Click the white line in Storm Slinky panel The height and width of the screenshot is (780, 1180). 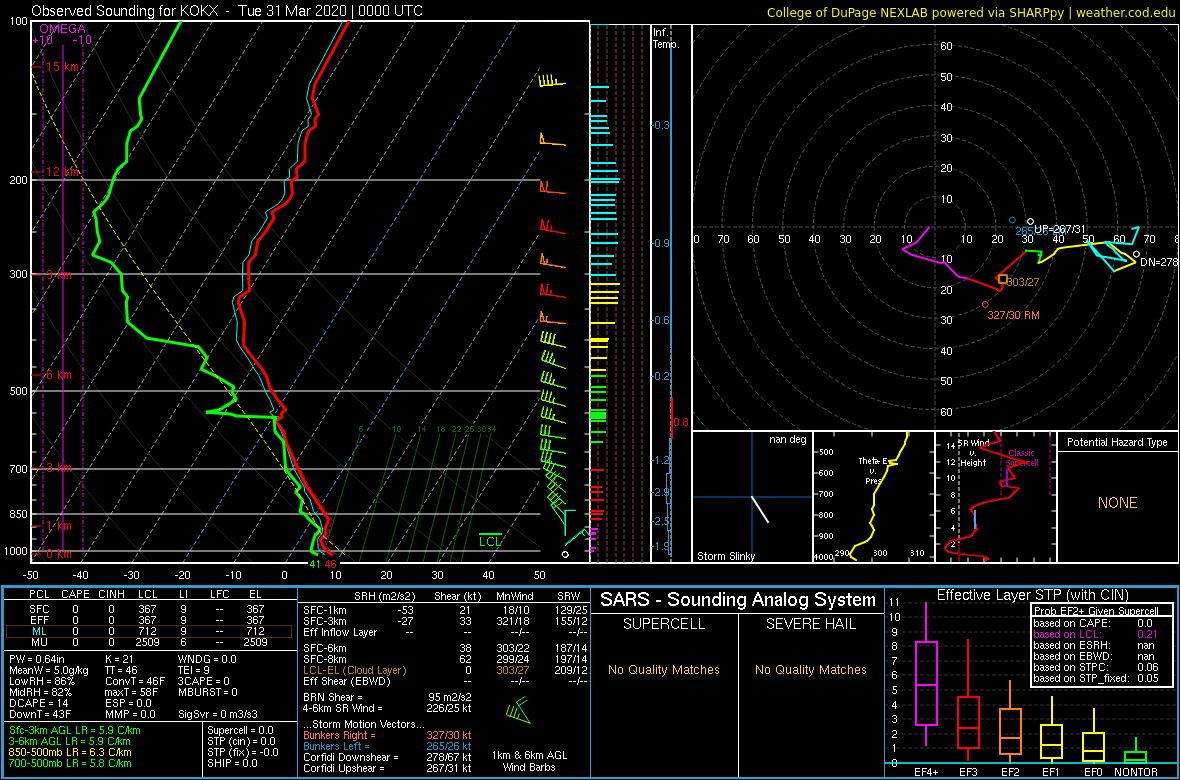760,509
